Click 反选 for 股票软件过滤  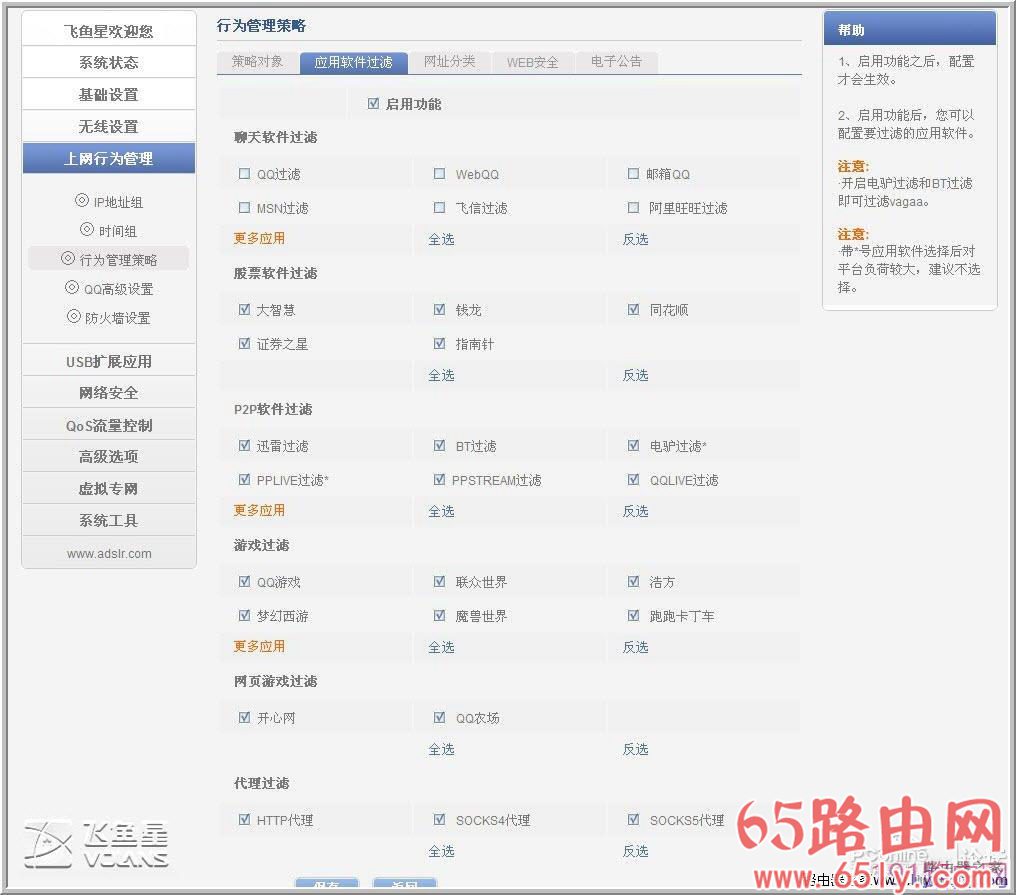click(636, 375)
